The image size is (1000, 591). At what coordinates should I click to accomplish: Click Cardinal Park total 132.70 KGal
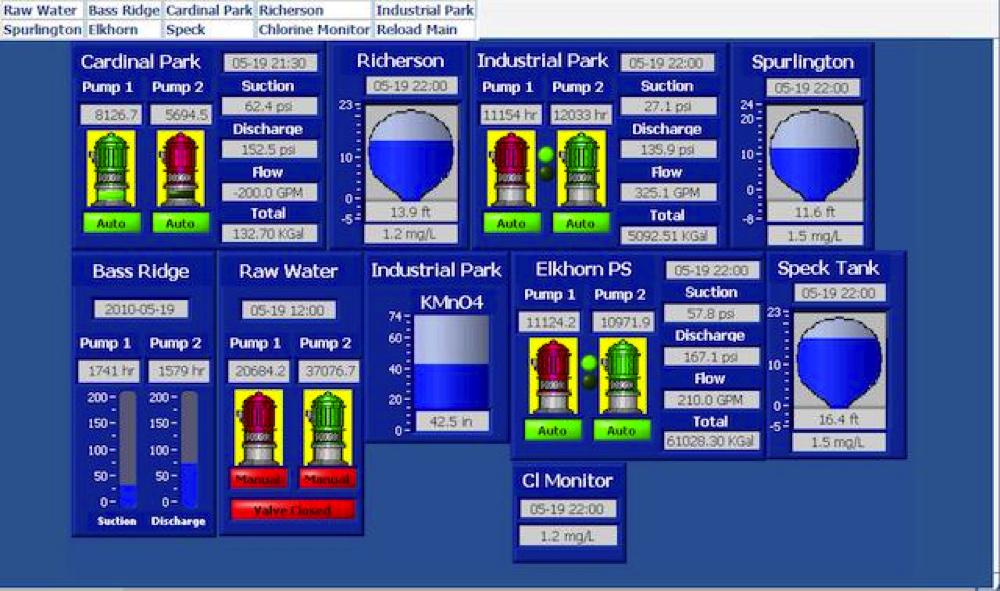(269, 233)
